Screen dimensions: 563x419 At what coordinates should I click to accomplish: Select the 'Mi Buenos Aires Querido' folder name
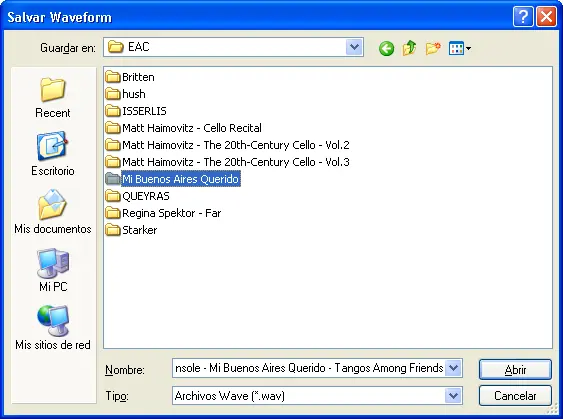point(181,179)
